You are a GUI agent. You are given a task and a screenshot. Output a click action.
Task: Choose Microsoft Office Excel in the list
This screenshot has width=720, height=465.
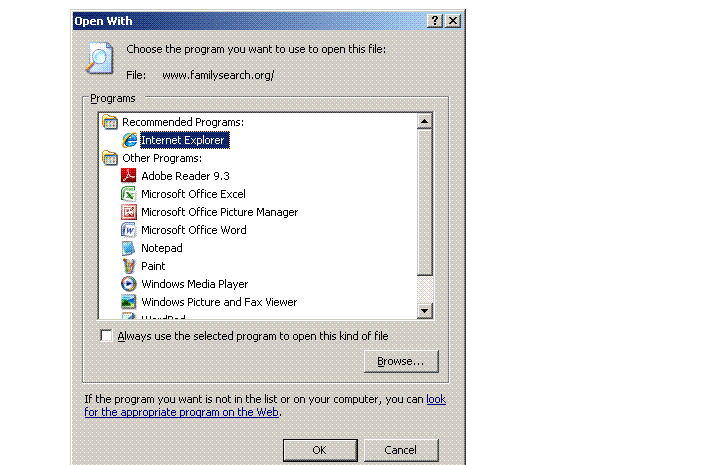coord(193,194)
